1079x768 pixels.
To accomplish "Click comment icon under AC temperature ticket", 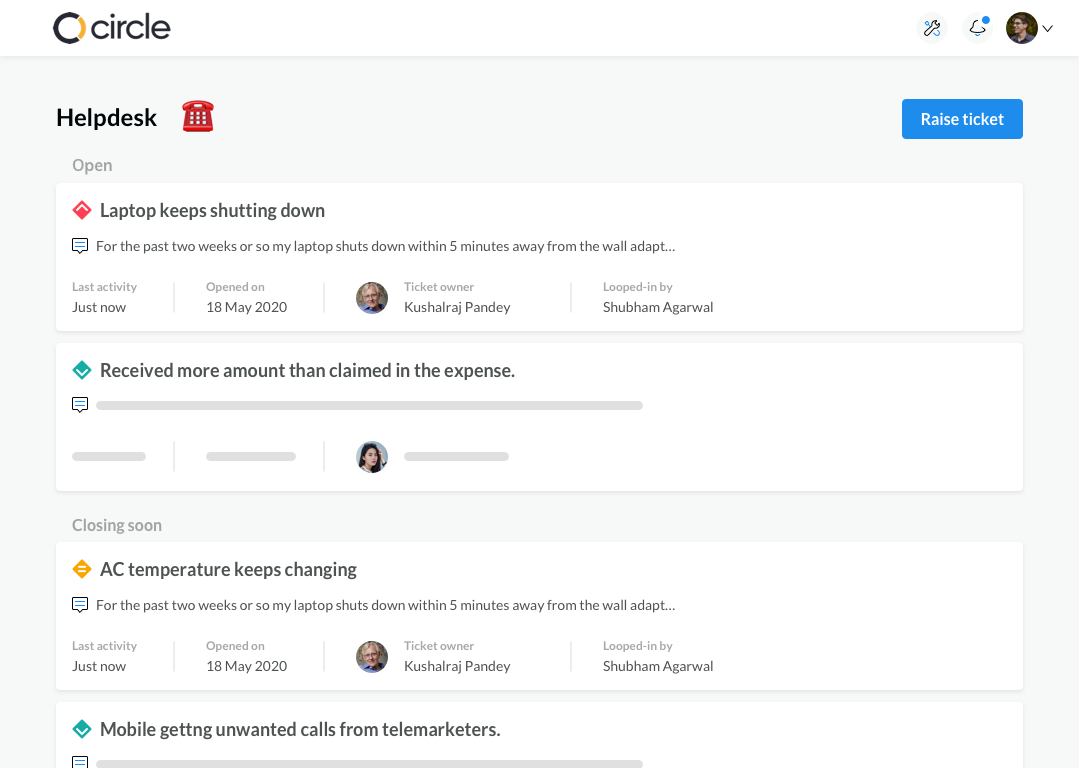I will point(80,604).
